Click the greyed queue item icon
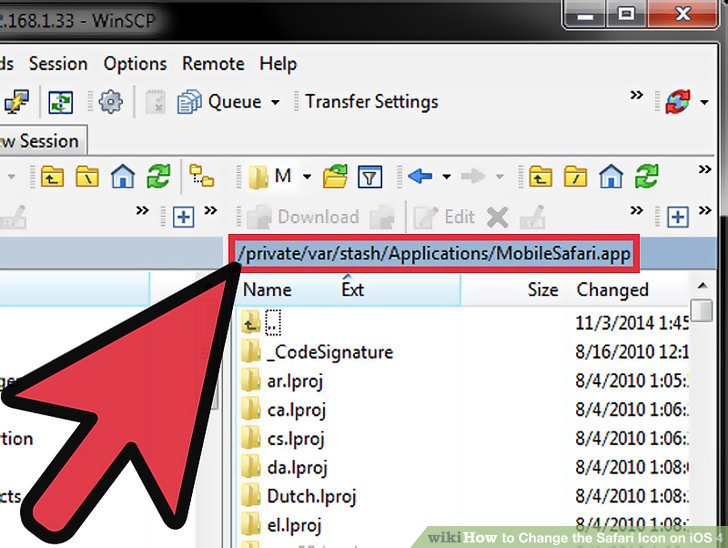The width and height of the screenshot is (728, 548). pos(155,102)
